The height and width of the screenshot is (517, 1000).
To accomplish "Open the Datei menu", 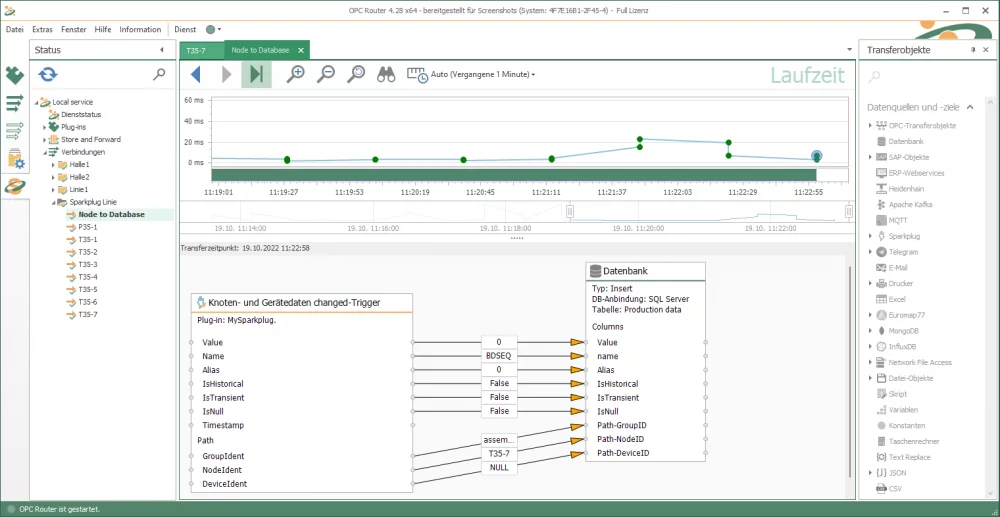I will (x=15, y=29).
